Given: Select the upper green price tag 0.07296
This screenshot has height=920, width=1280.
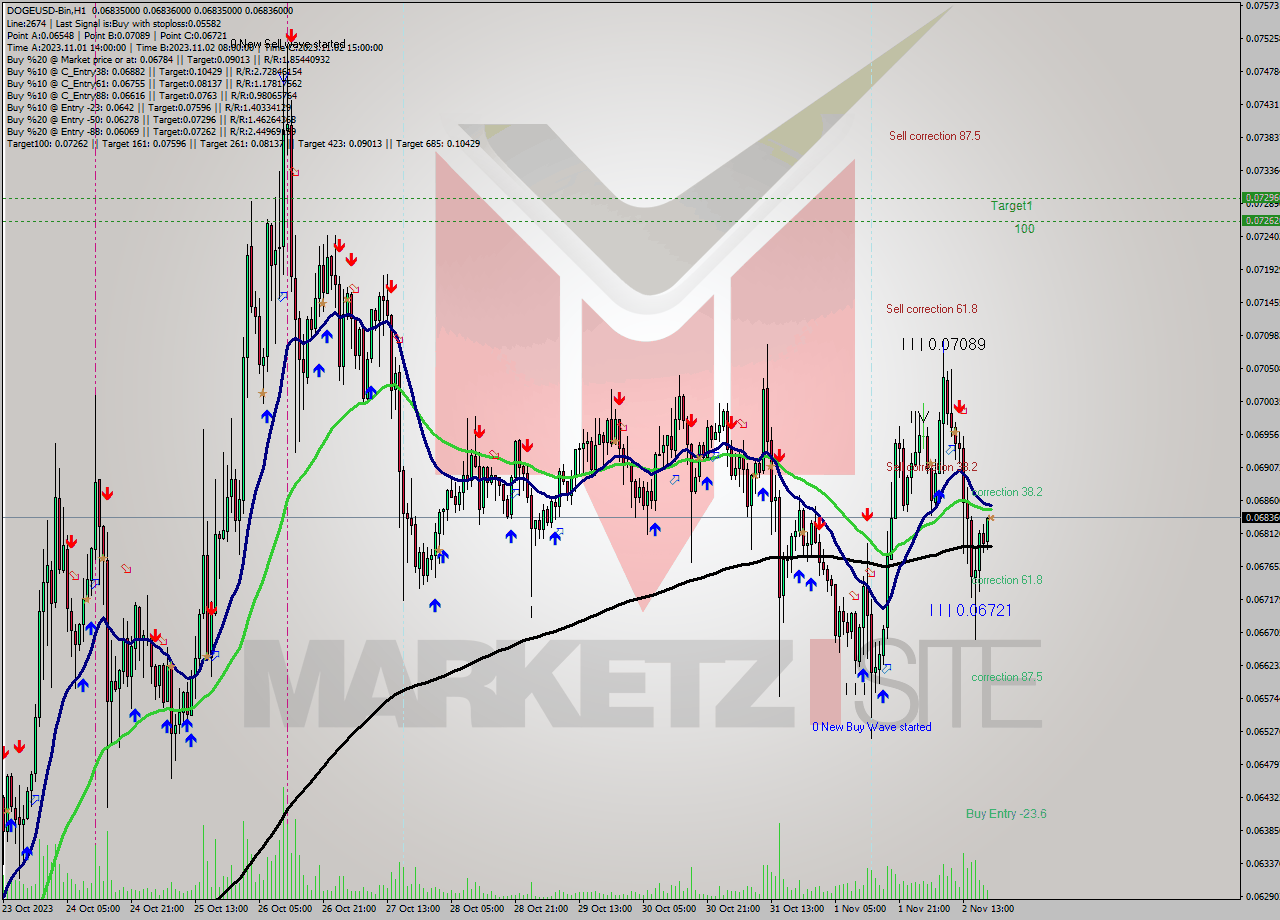Looking at the screenshot, I should coord(1260,198).
